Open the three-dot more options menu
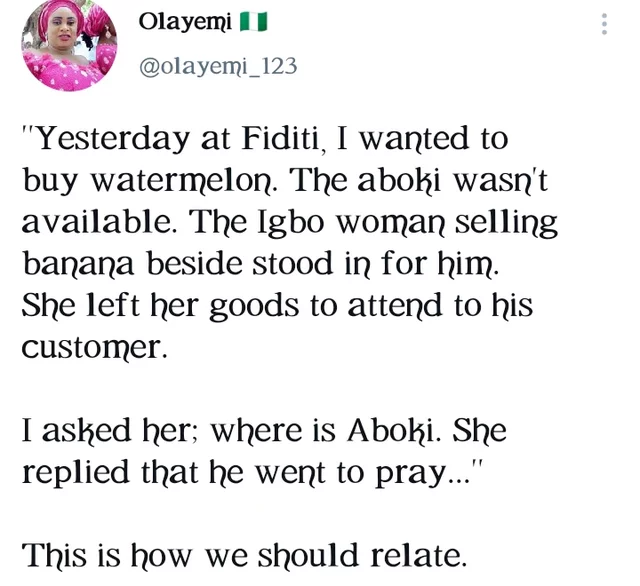Image resolution: width=640 pixels, height=586 pixels. 604,24
